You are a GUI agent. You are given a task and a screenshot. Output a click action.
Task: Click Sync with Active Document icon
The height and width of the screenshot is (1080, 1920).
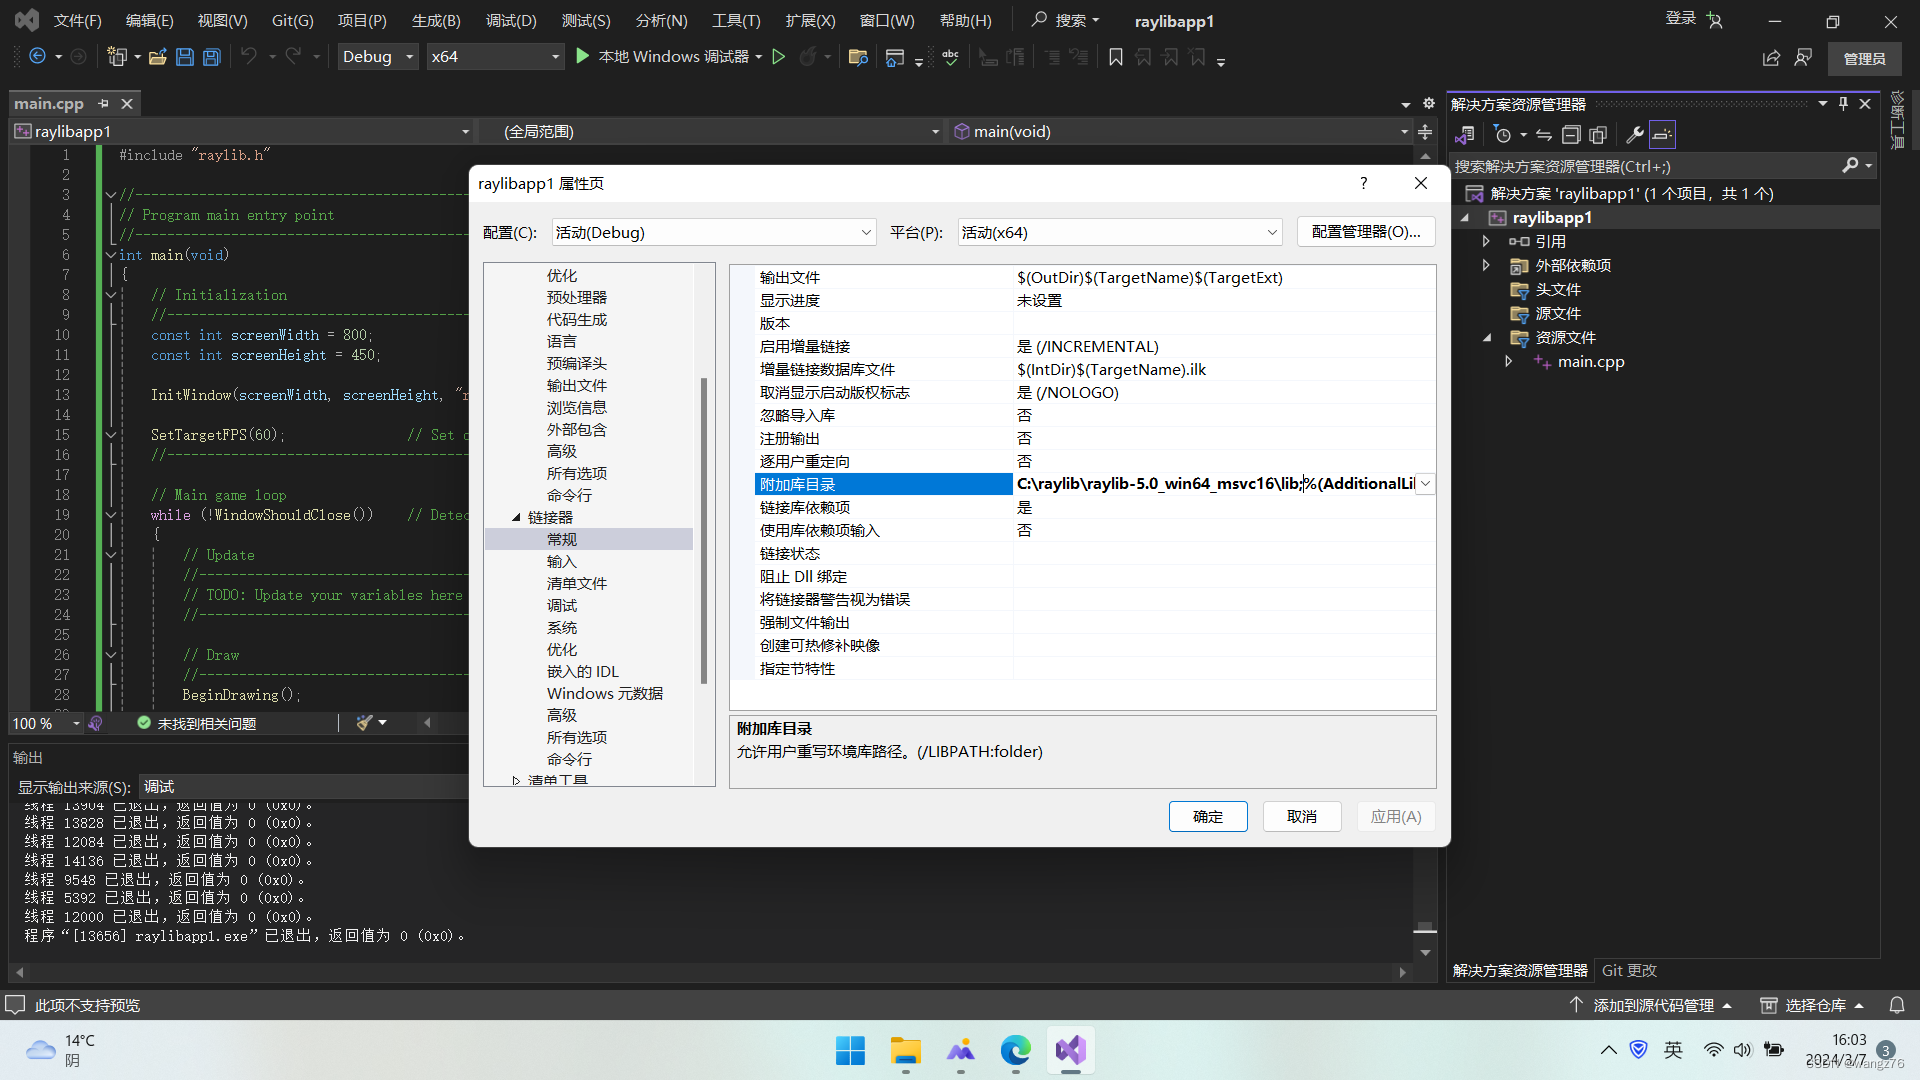[x=1544, y=135]
